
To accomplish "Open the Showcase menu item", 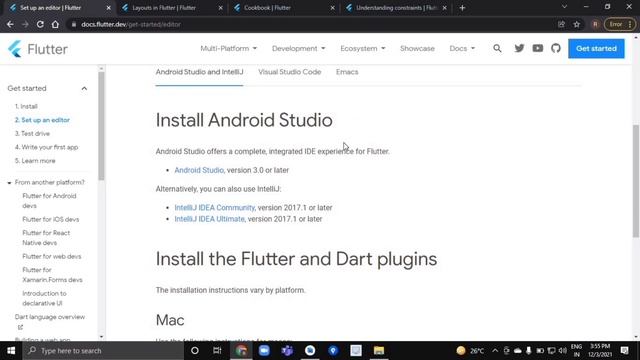I will click(417, 49).
